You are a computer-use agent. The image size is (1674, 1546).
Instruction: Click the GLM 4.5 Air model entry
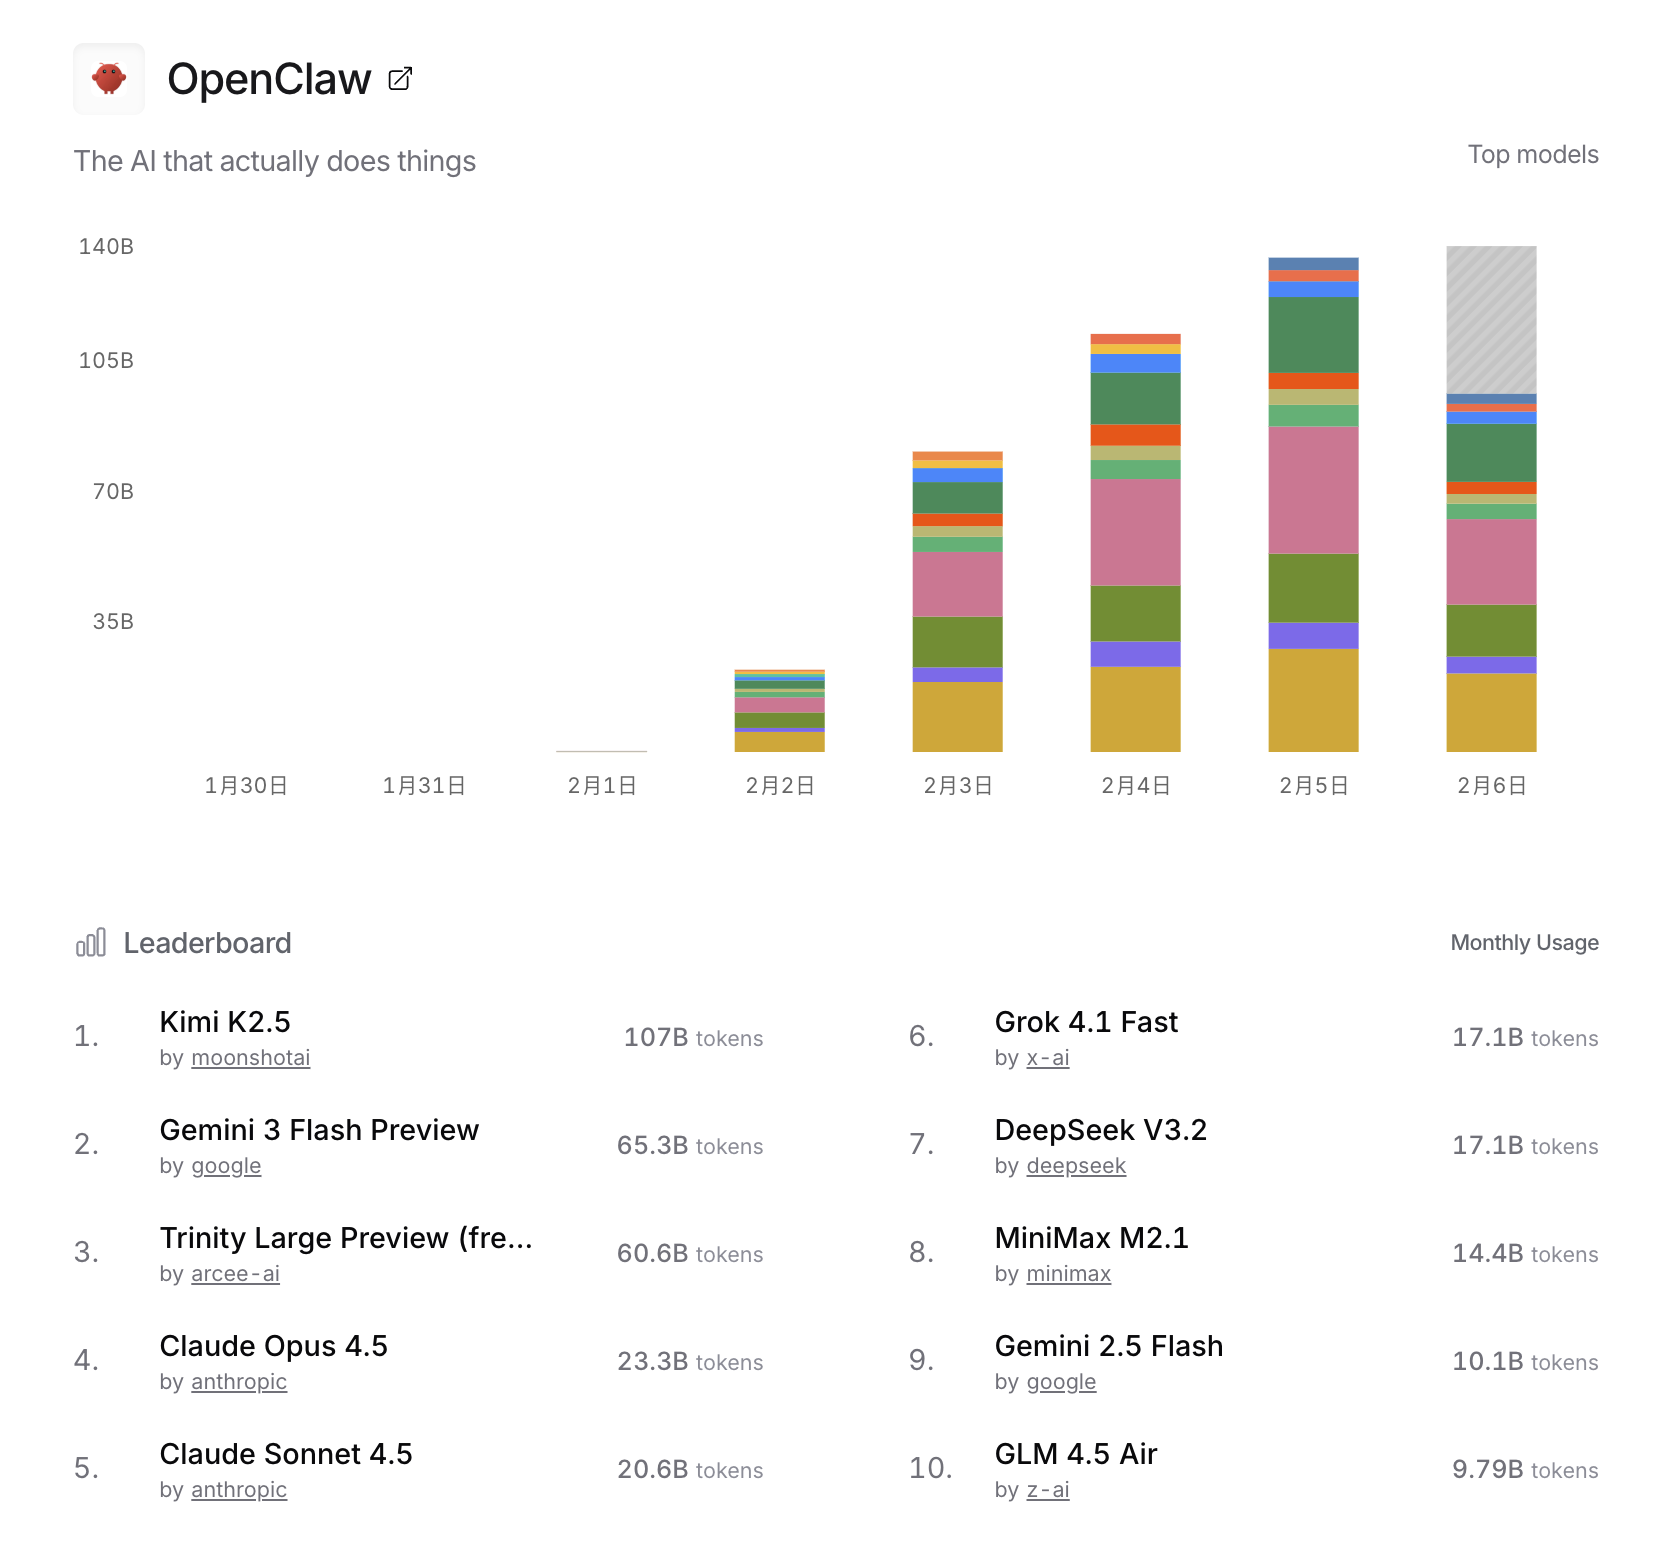[1076, 1454]
